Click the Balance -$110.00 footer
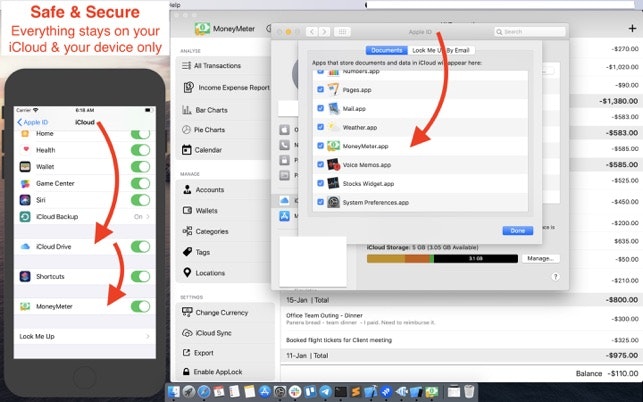Image resolution: width=643 pixels, height=402 pixels. [x=609, y=374]
